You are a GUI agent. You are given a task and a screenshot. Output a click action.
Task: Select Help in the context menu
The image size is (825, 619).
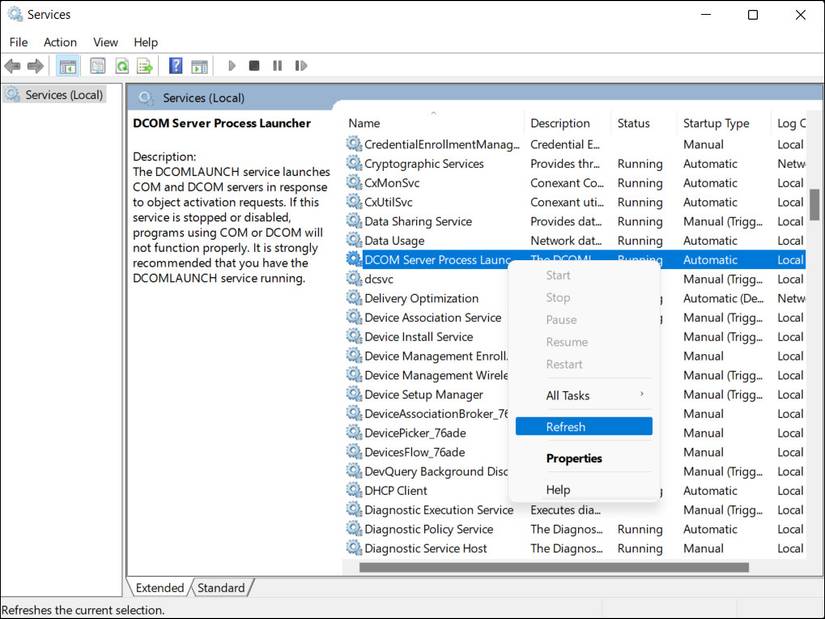[558, 490]
